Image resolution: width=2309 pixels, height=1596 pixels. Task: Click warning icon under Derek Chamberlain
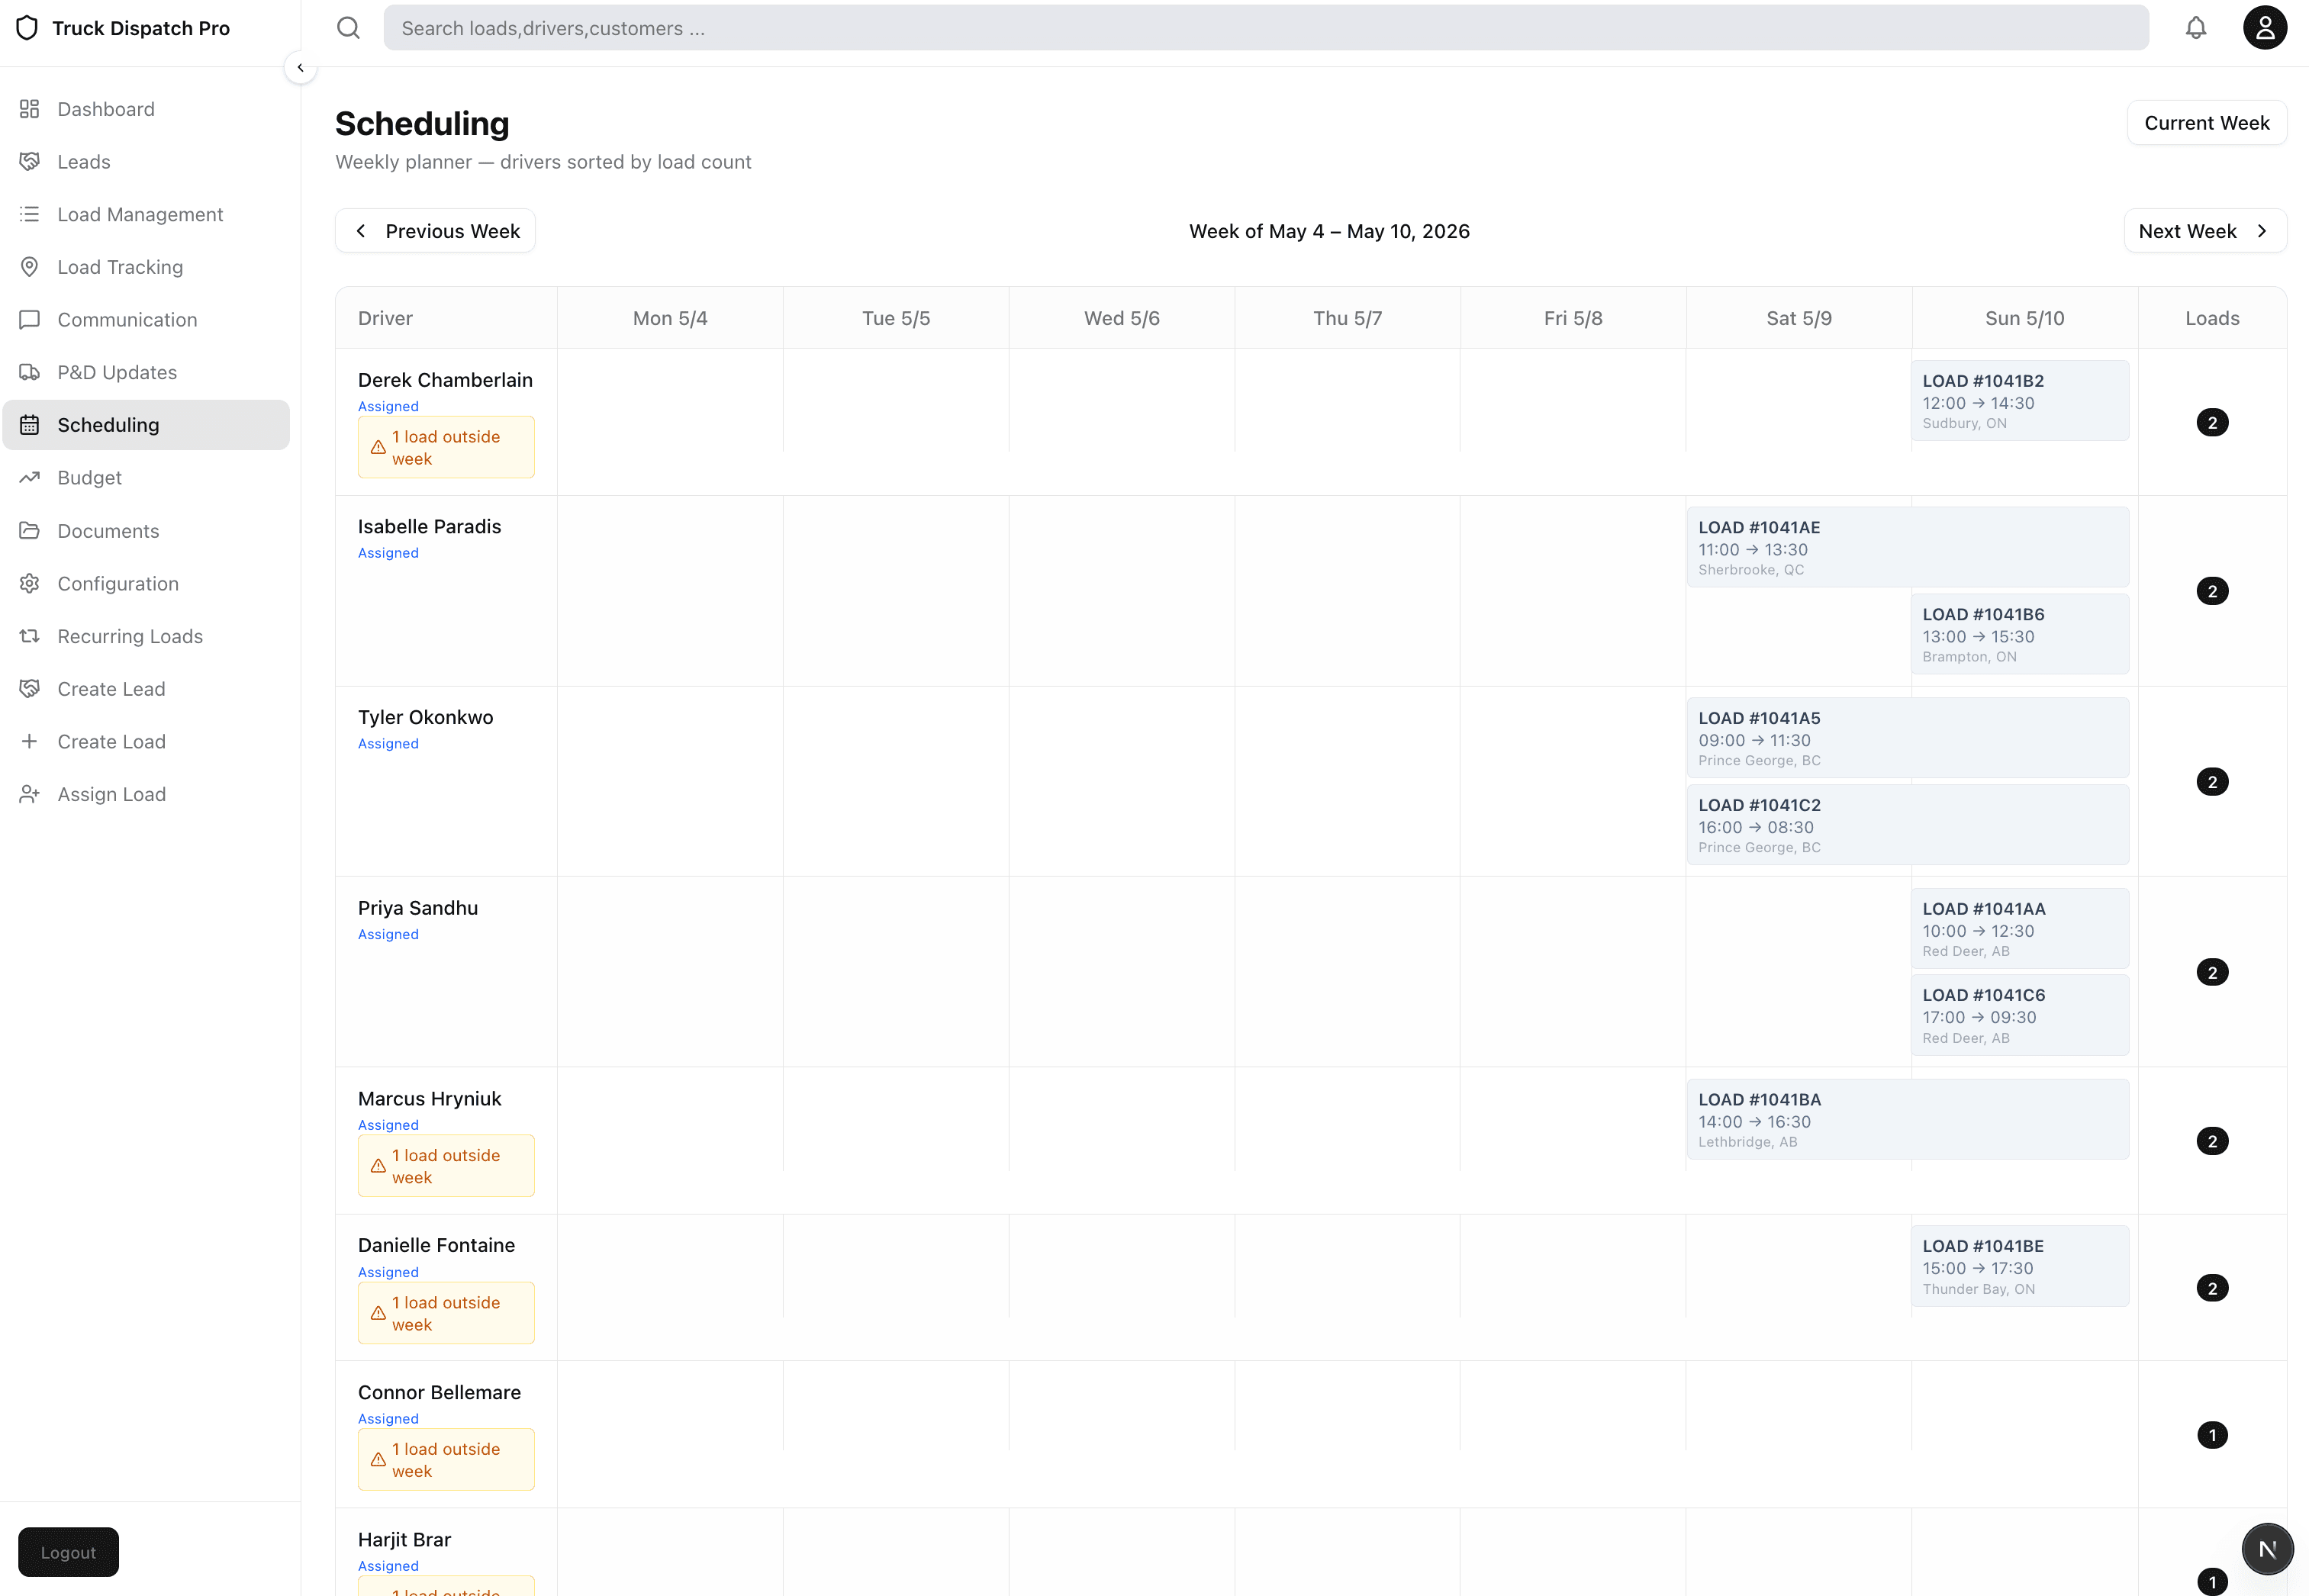pyautogui.click(x=378, y=448)
